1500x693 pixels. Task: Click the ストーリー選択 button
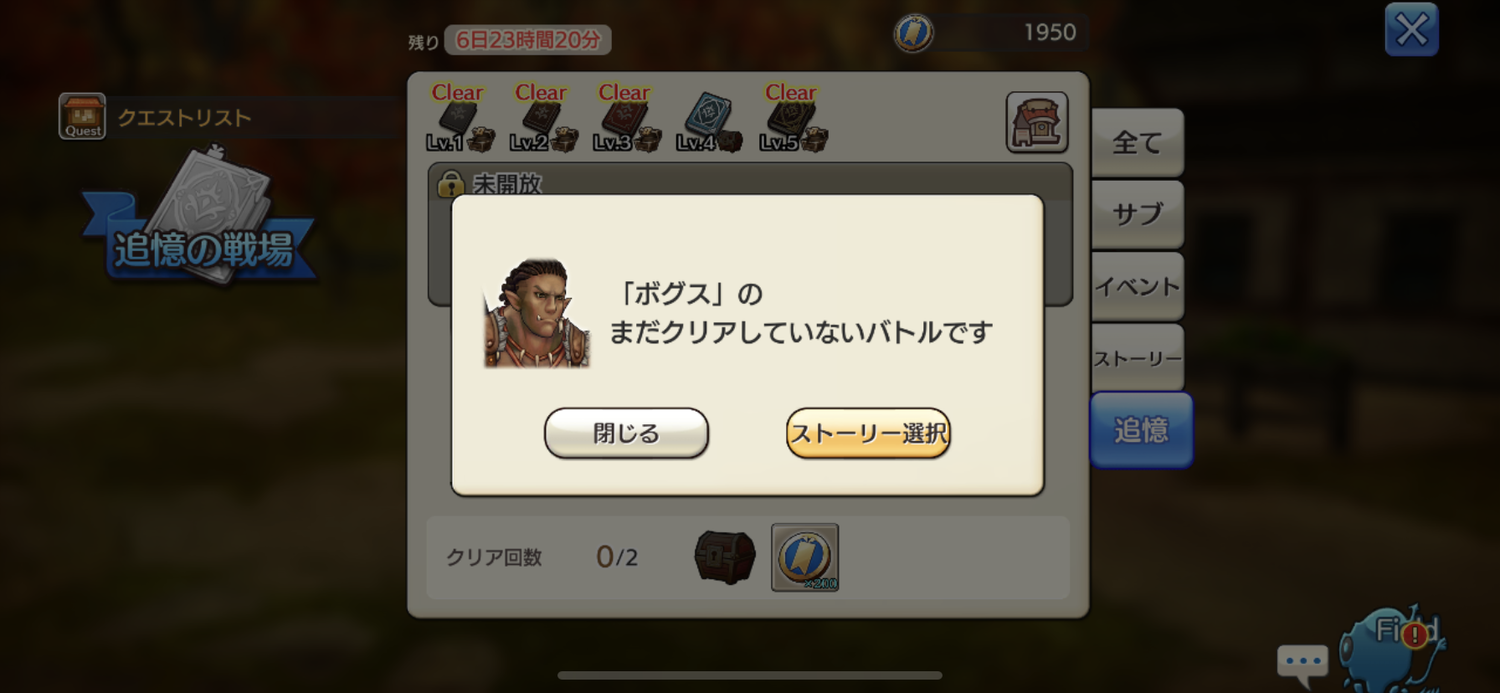[868, 433]
